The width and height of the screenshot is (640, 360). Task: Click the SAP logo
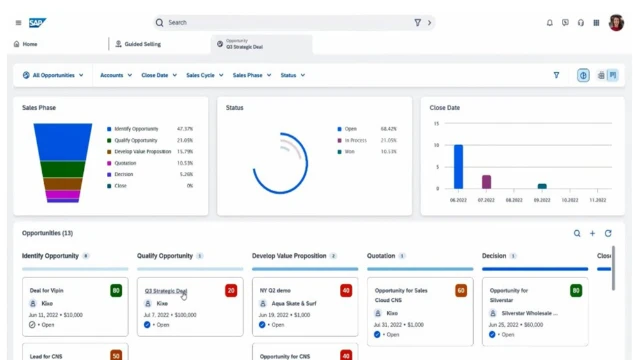38,23
